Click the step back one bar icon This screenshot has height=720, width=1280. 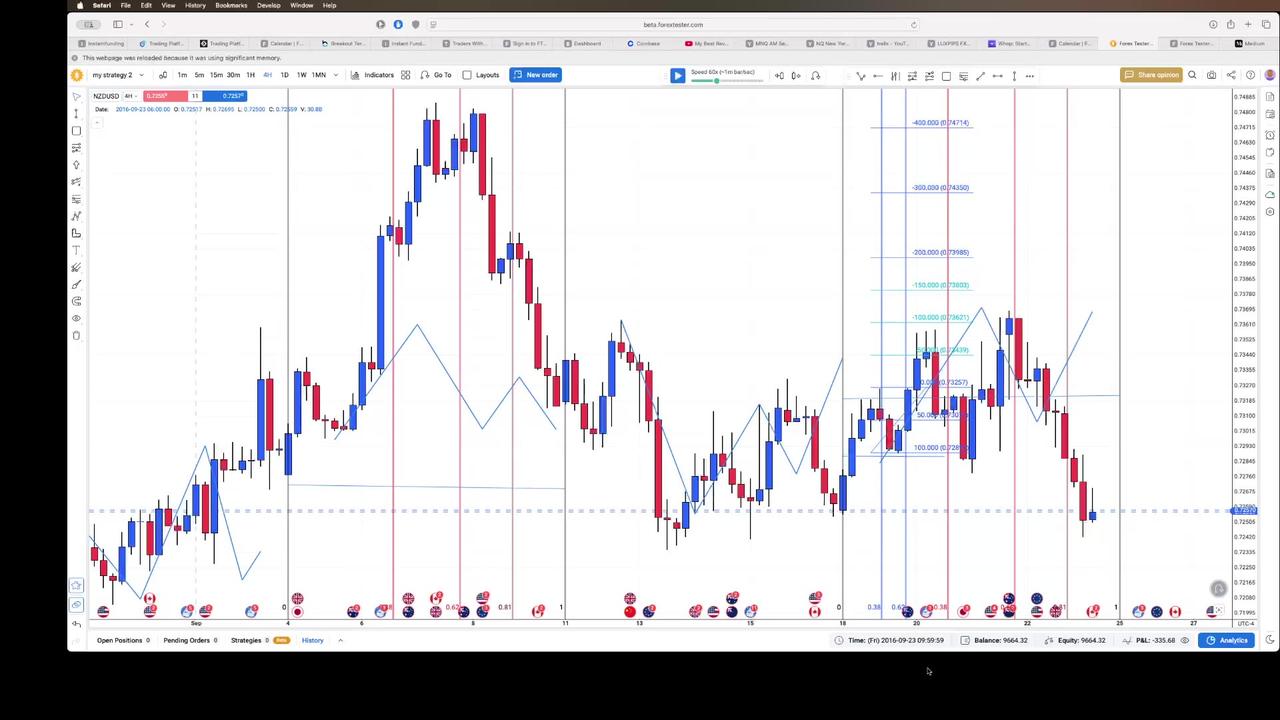tap(779, 75)
